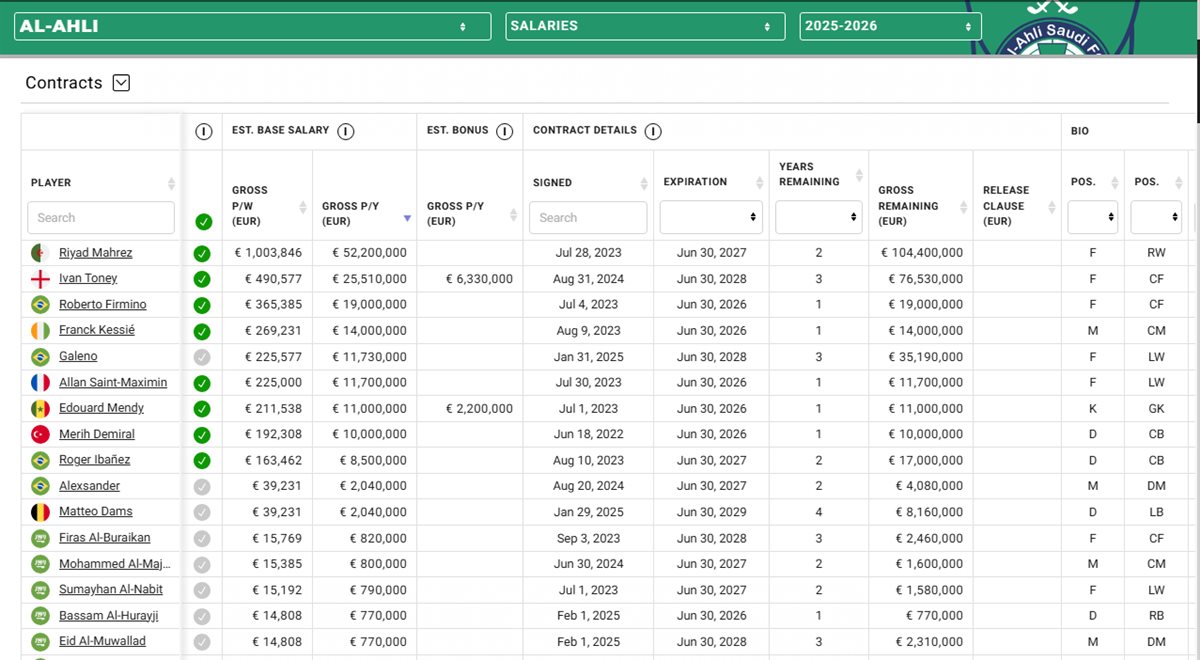Screen dimensions: 1200x660
Task: Open the SALARIES view dropdown
Action: [645, 26]
